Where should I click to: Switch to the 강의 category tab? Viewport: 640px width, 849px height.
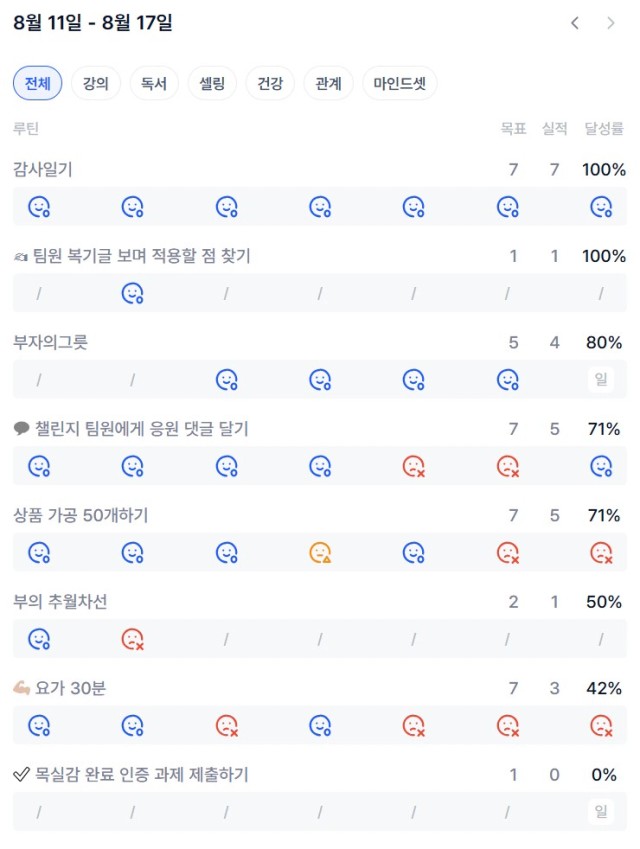pyautogui.click(x=96, y=83)
